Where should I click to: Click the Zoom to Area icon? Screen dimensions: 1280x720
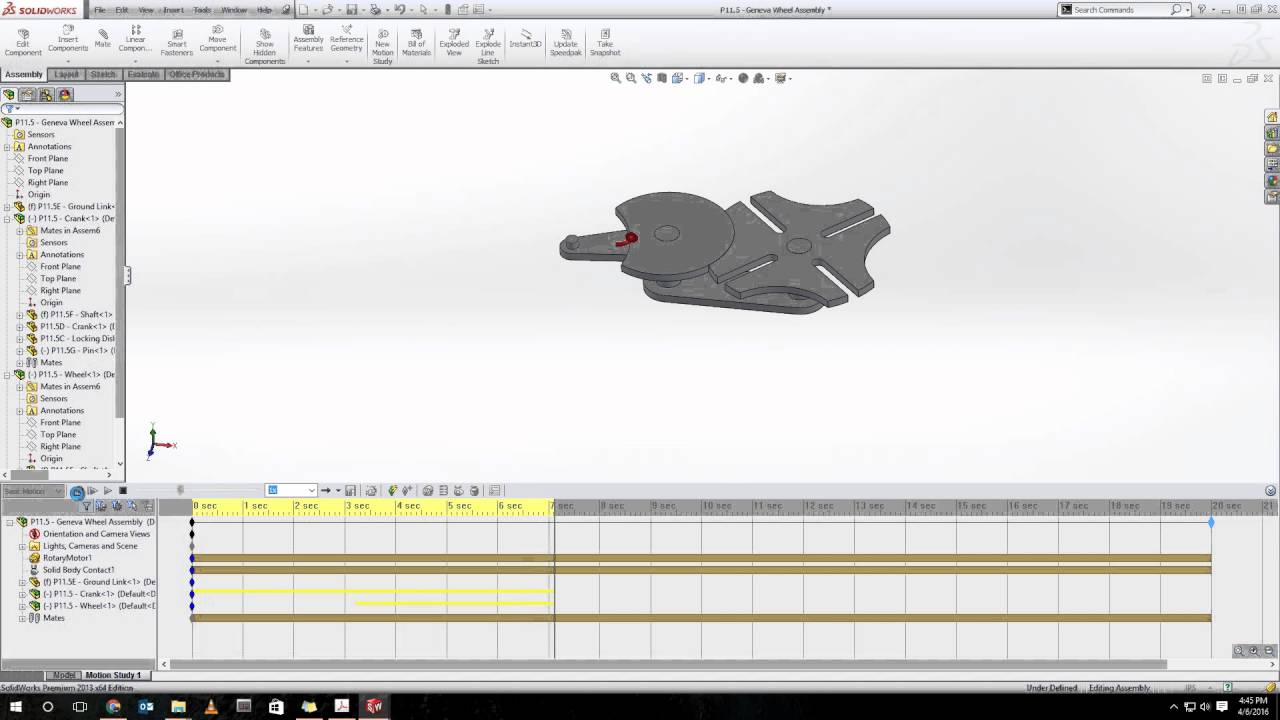point(631,78)
